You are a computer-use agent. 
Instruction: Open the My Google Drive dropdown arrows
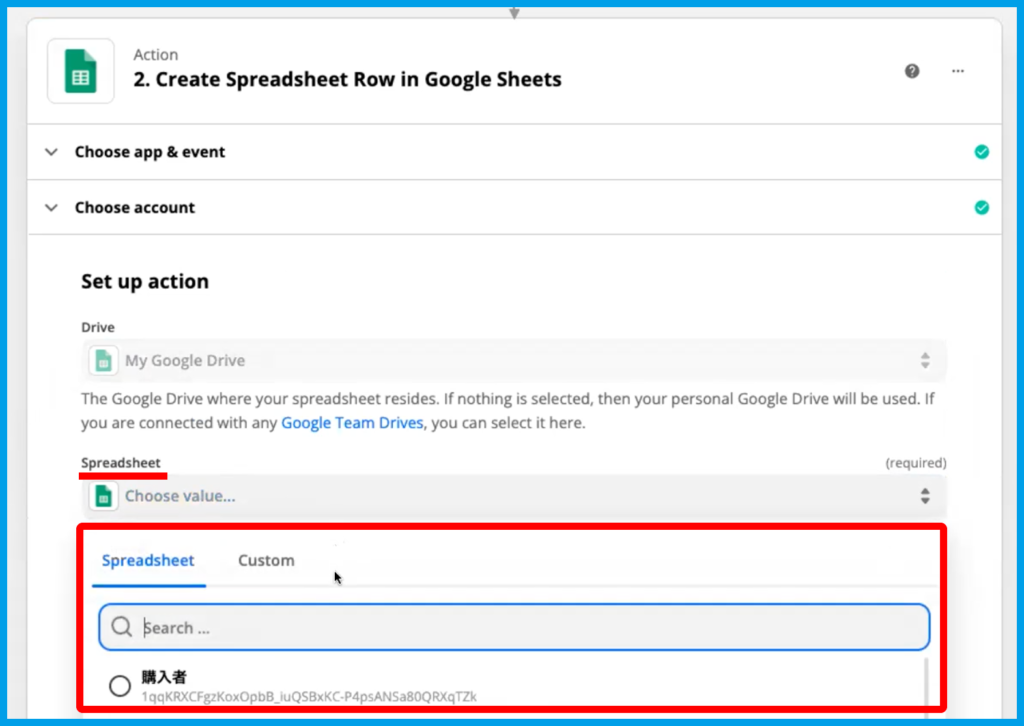click(925, 360)
